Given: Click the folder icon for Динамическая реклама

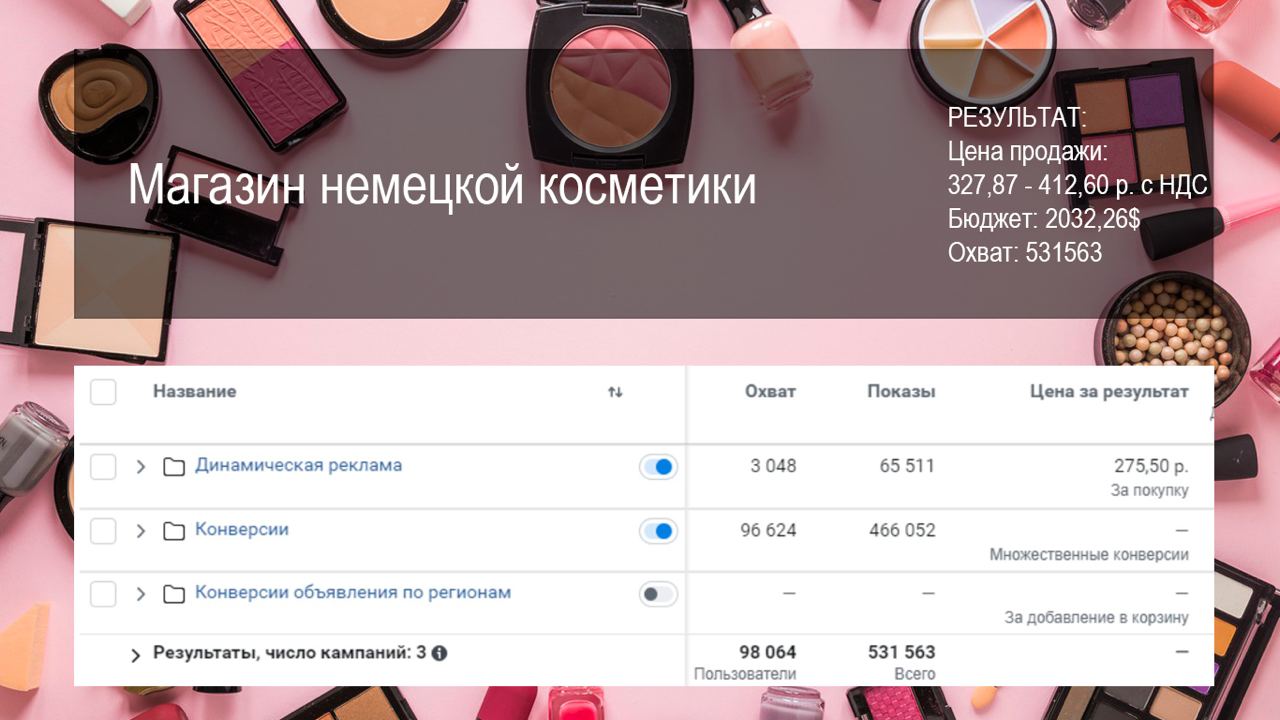Looking at the screenshot, I should [174, 467].
